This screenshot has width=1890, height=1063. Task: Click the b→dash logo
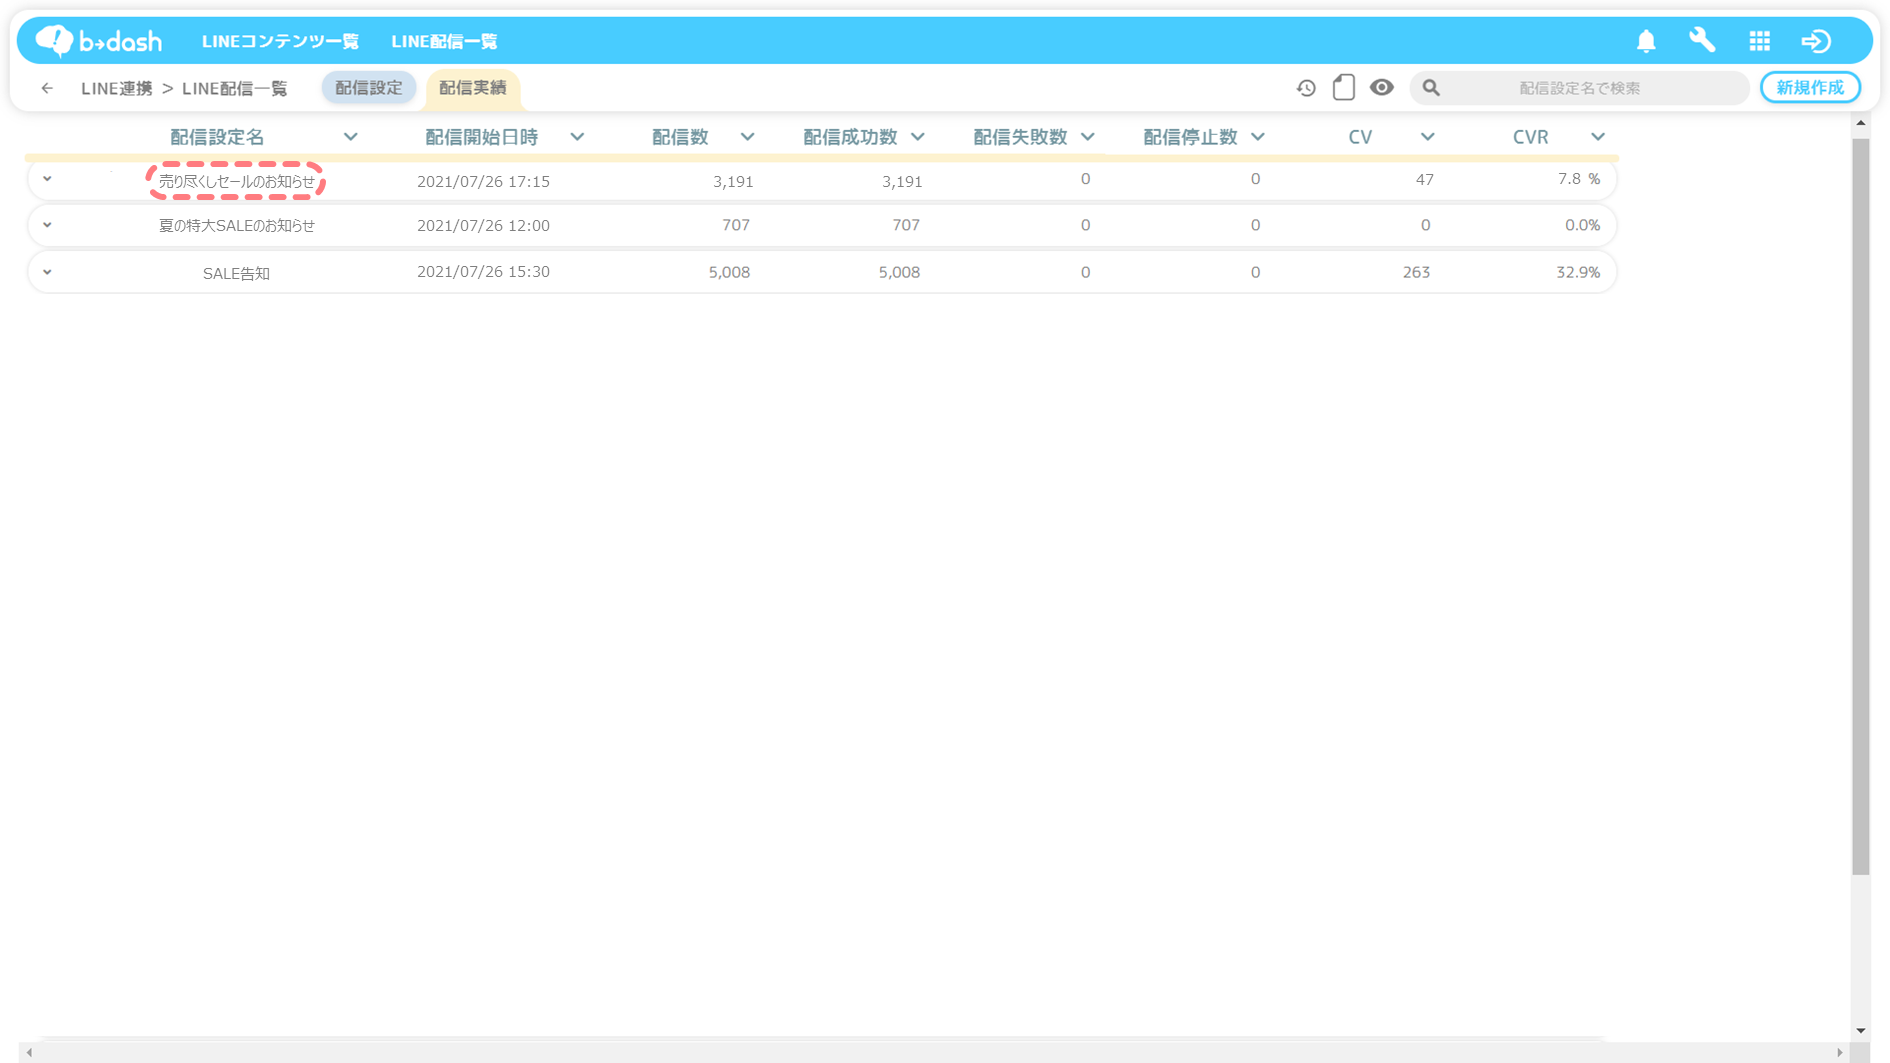pyautogui.click(x=98, y=41)
